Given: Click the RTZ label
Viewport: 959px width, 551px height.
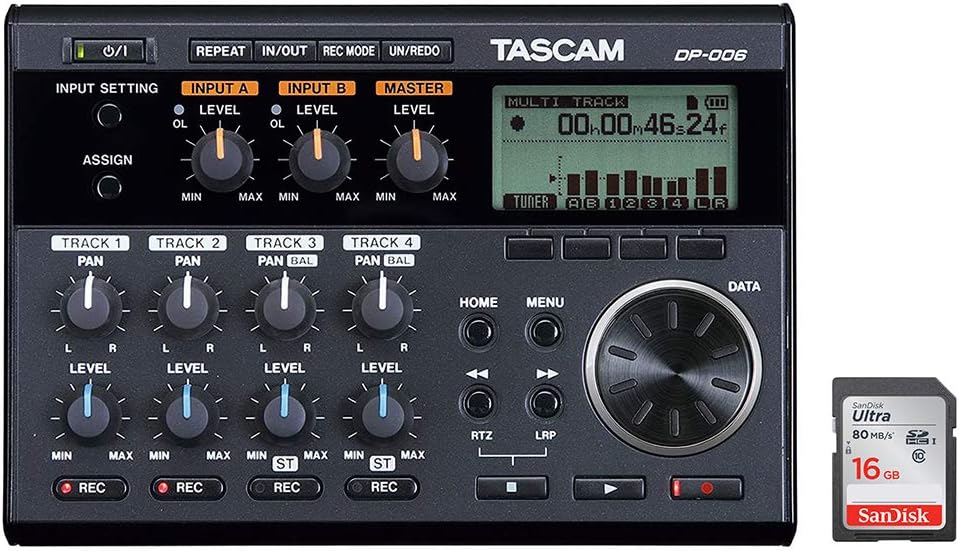Looking at the screenshot, I should click(x=481, y=435).
